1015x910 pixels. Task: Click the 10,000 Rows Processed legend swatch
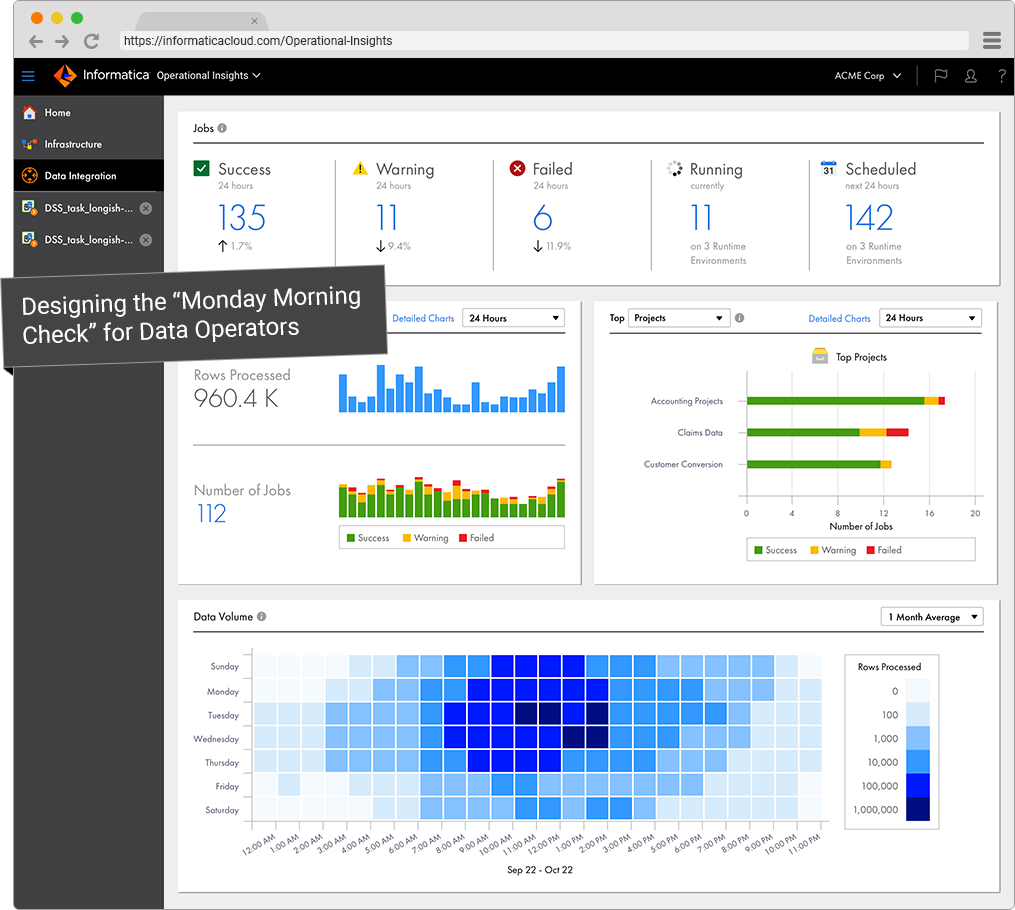click(918, 762)
